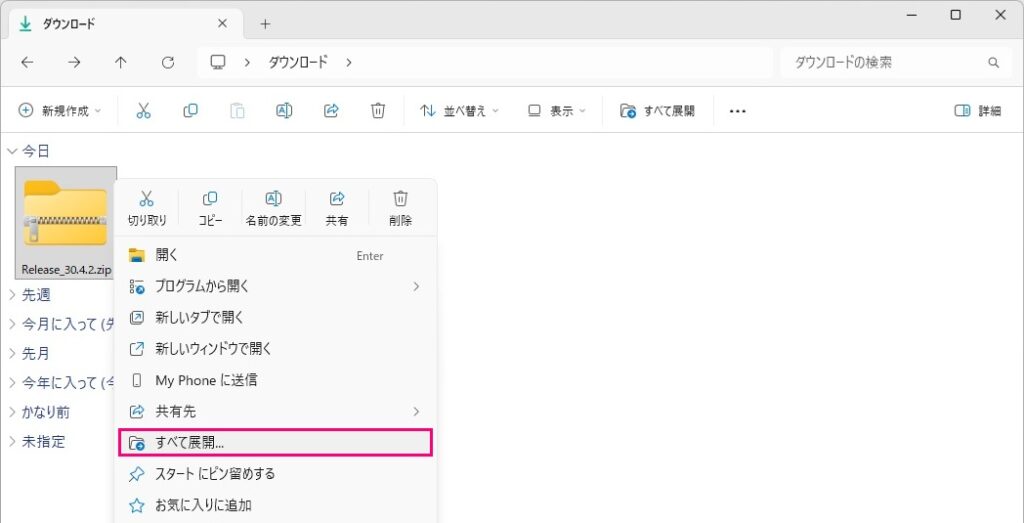Collapse the 今日 group

tap(12, 151)
